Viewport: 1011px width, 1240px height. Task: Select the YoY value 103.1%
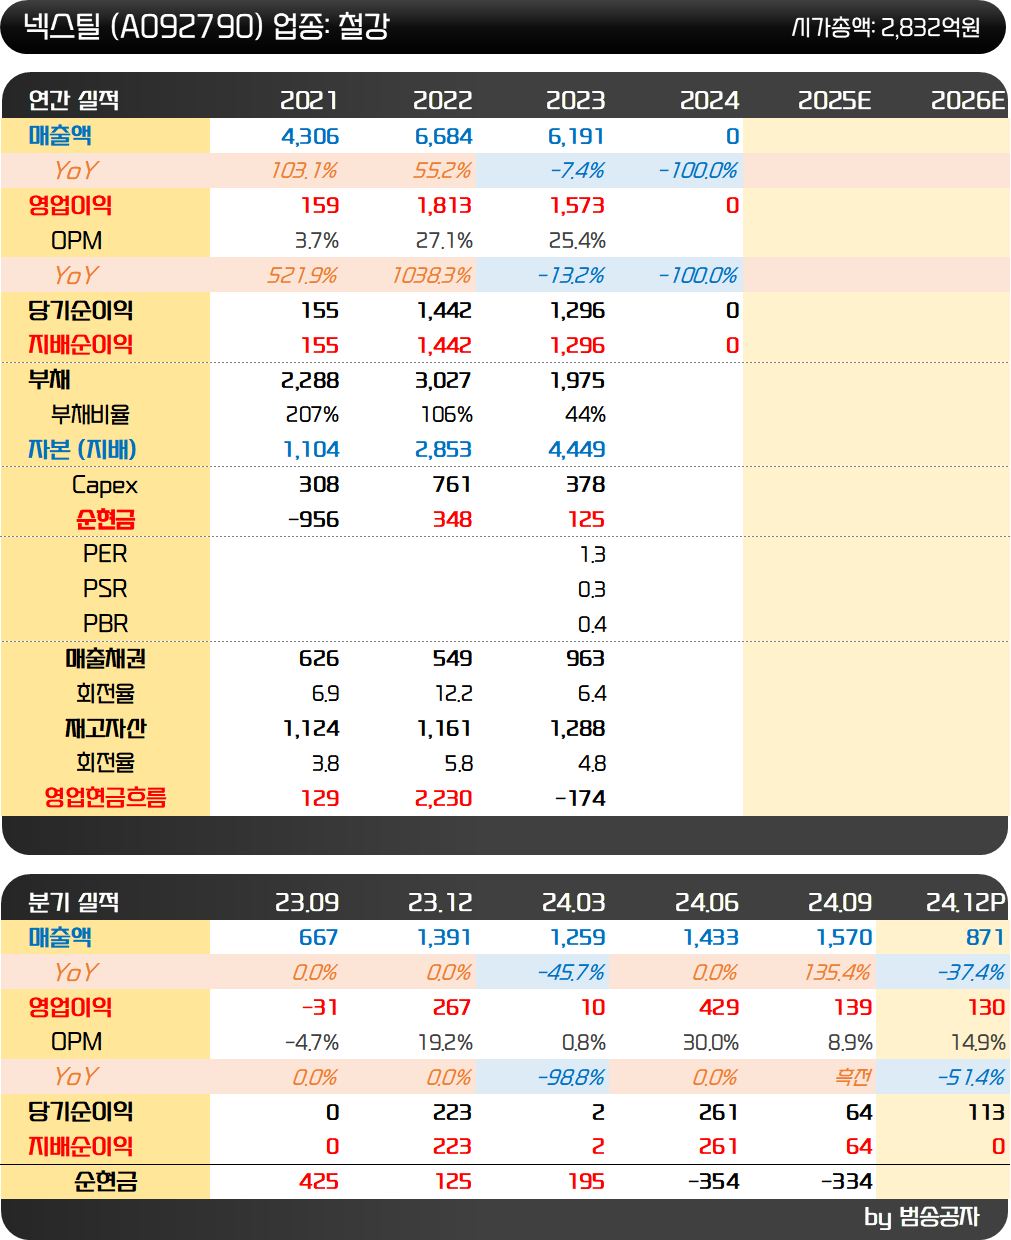[x=305, y=171]
